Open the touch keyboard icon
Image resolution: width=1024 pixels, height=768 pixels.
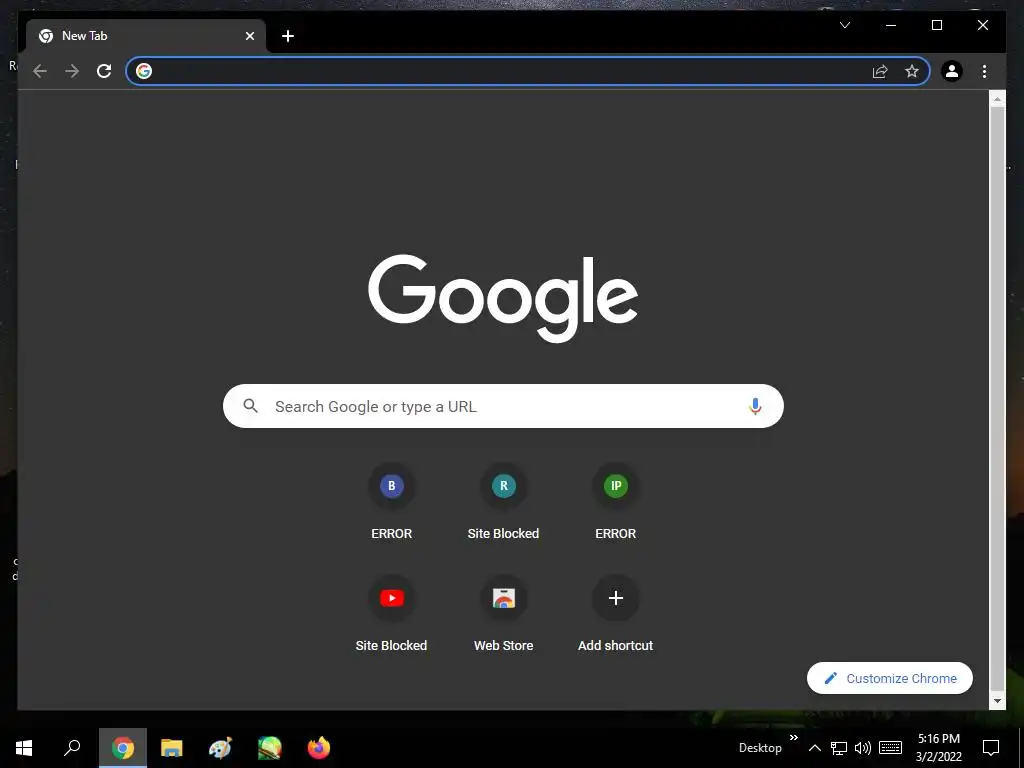click(890, 748)
